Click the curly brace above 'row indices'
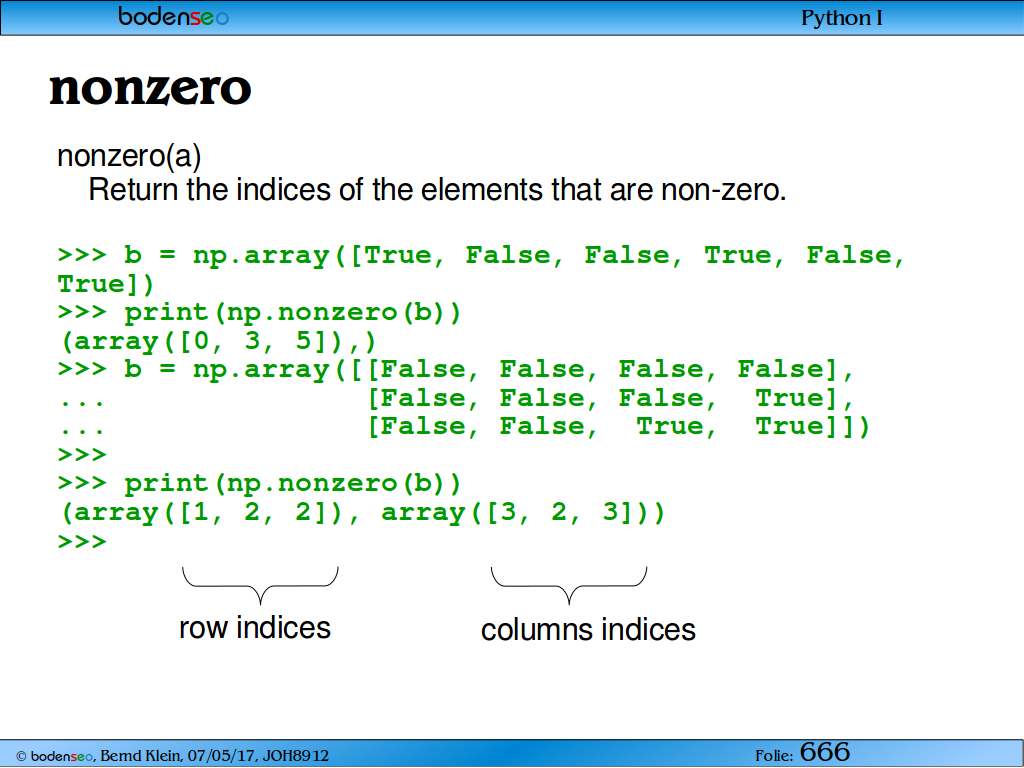The image size is (1024, 768). coord(260,585)
